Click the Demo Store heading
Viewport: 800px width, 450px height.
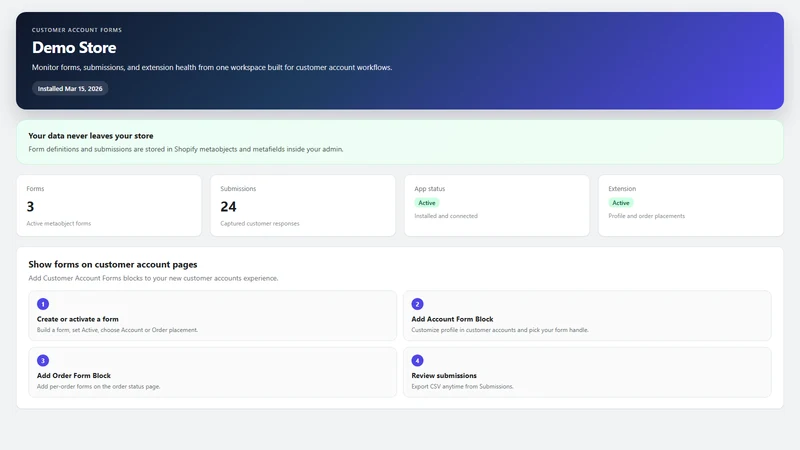pyautogui.click(x=74, y=47)
